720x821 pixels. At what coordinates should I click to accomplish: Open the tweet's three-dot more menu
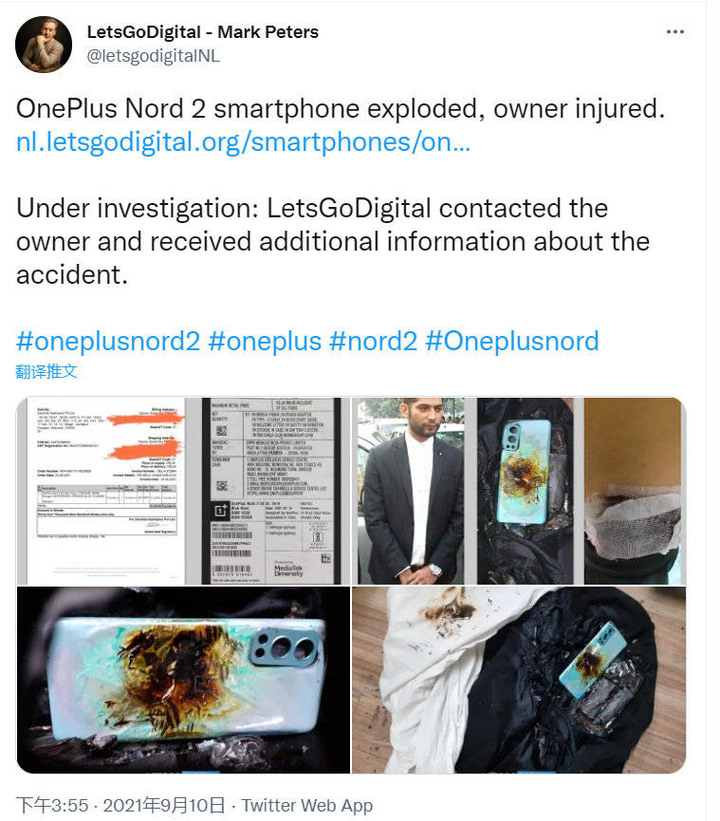tap(675, 32)
